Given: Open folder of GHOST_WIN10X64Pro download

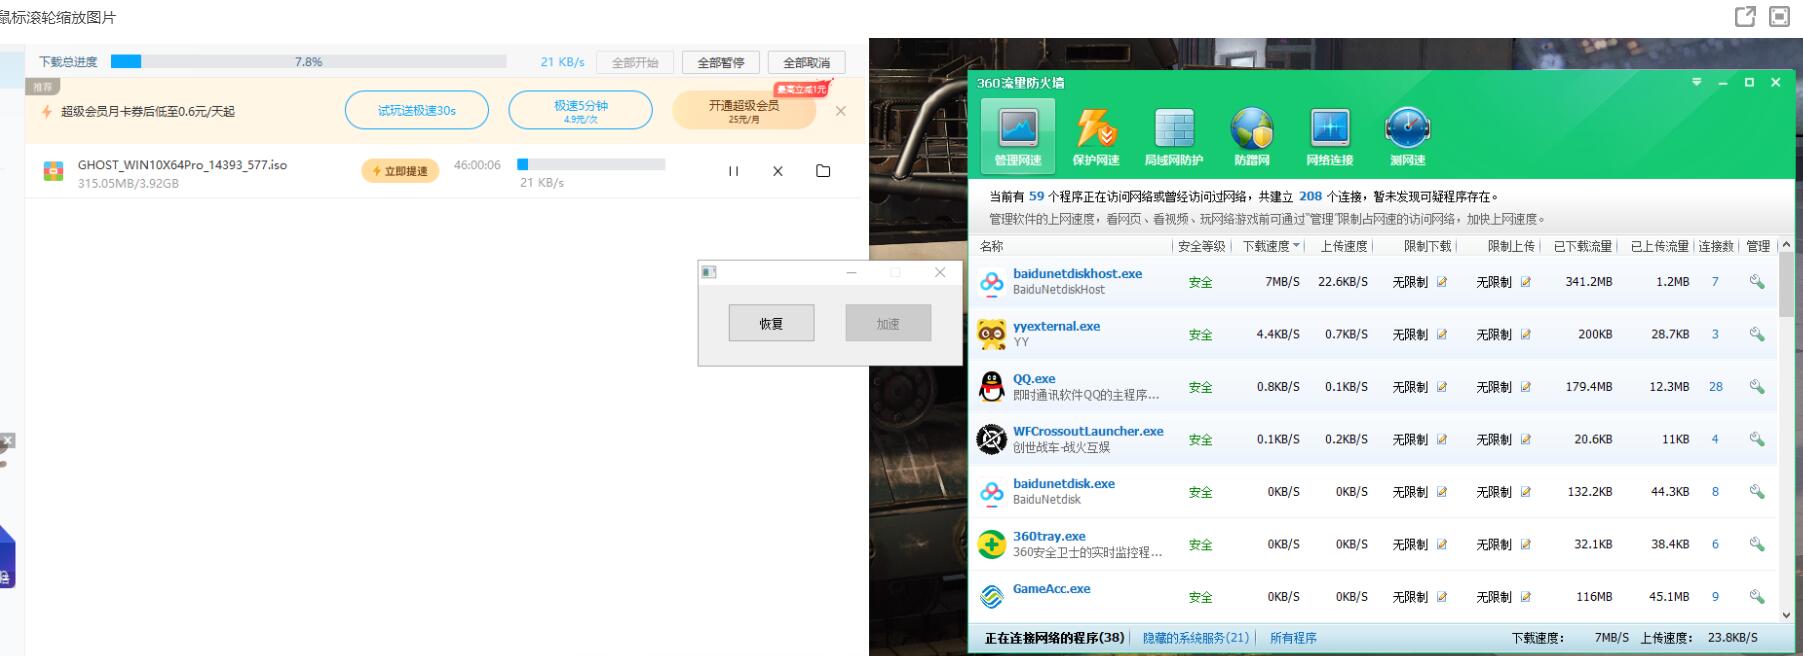Looking at the screenshot, I should (x=823, y=171).
